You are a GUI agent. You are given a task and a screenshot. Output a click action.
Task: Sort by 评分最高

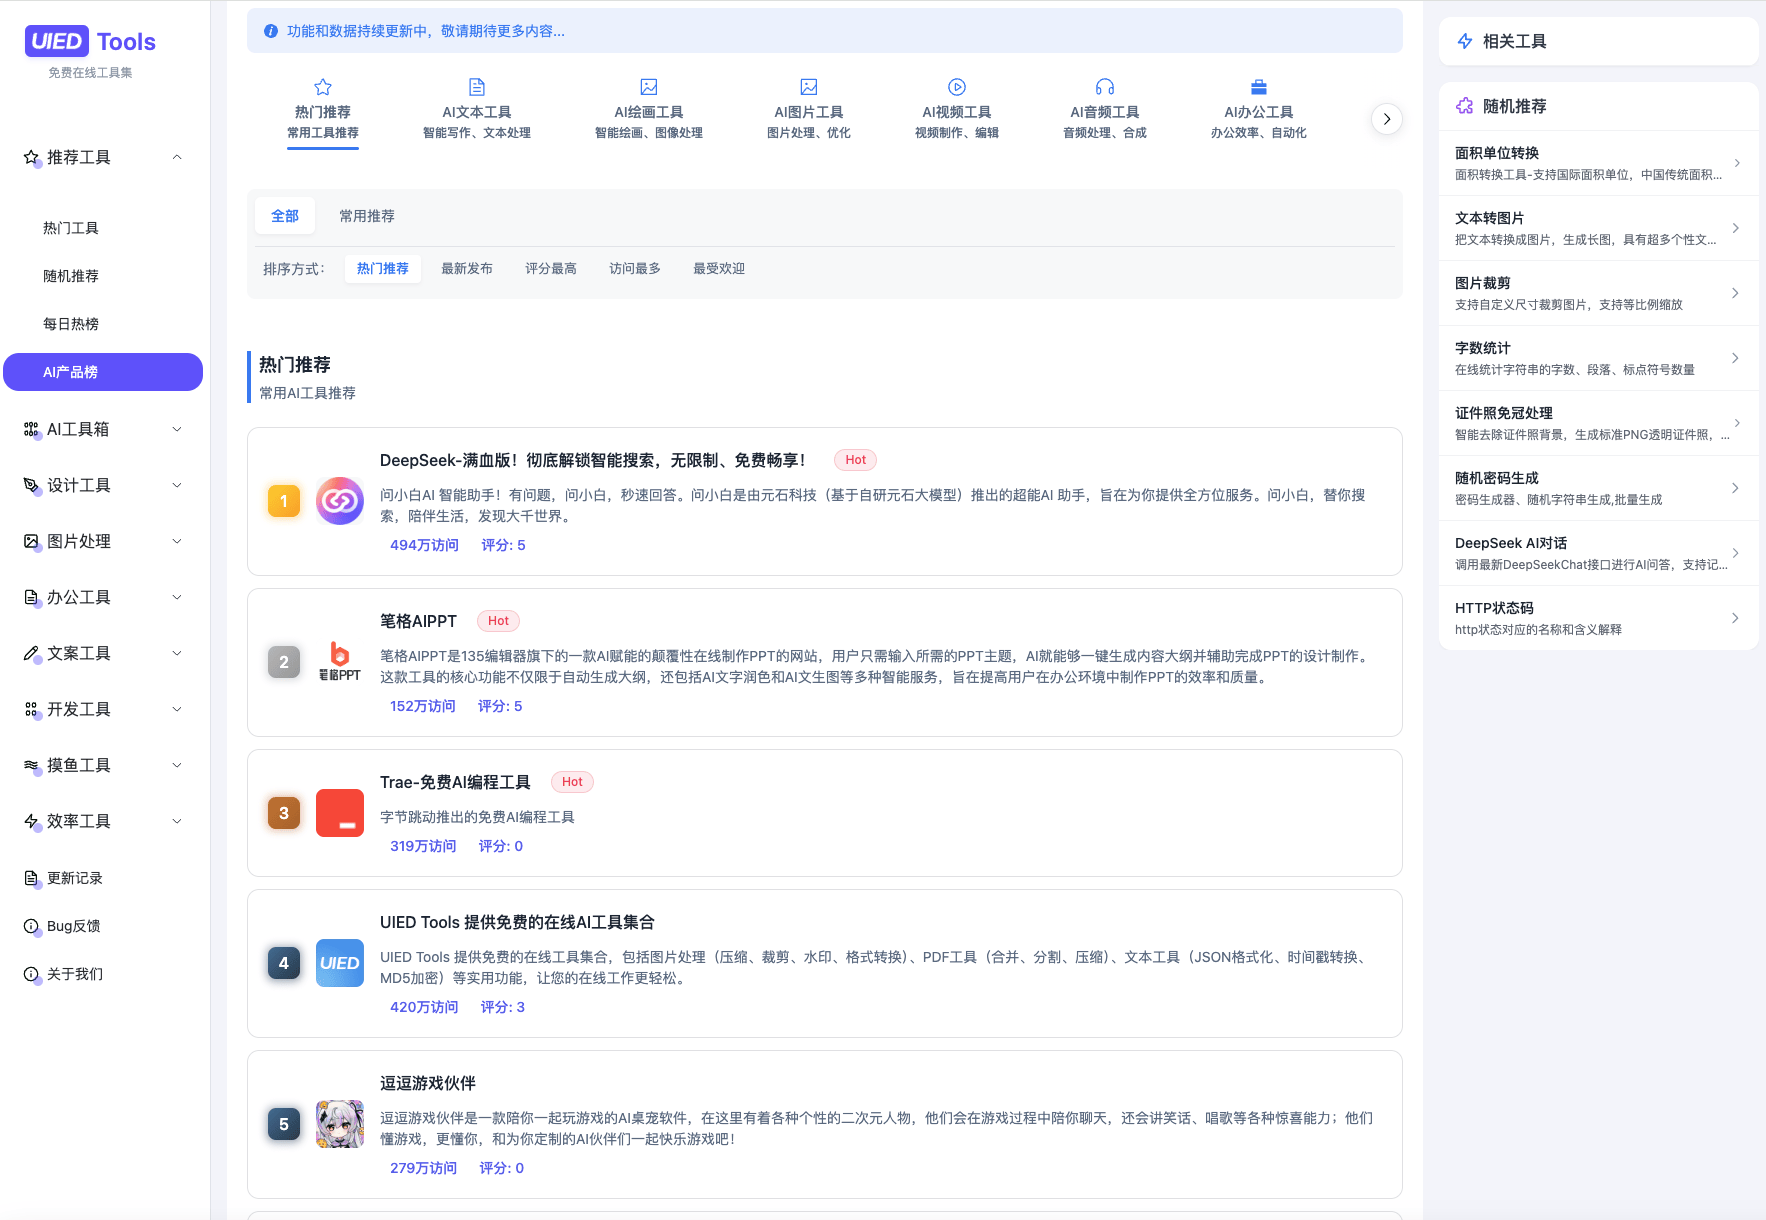pos(551,268)
